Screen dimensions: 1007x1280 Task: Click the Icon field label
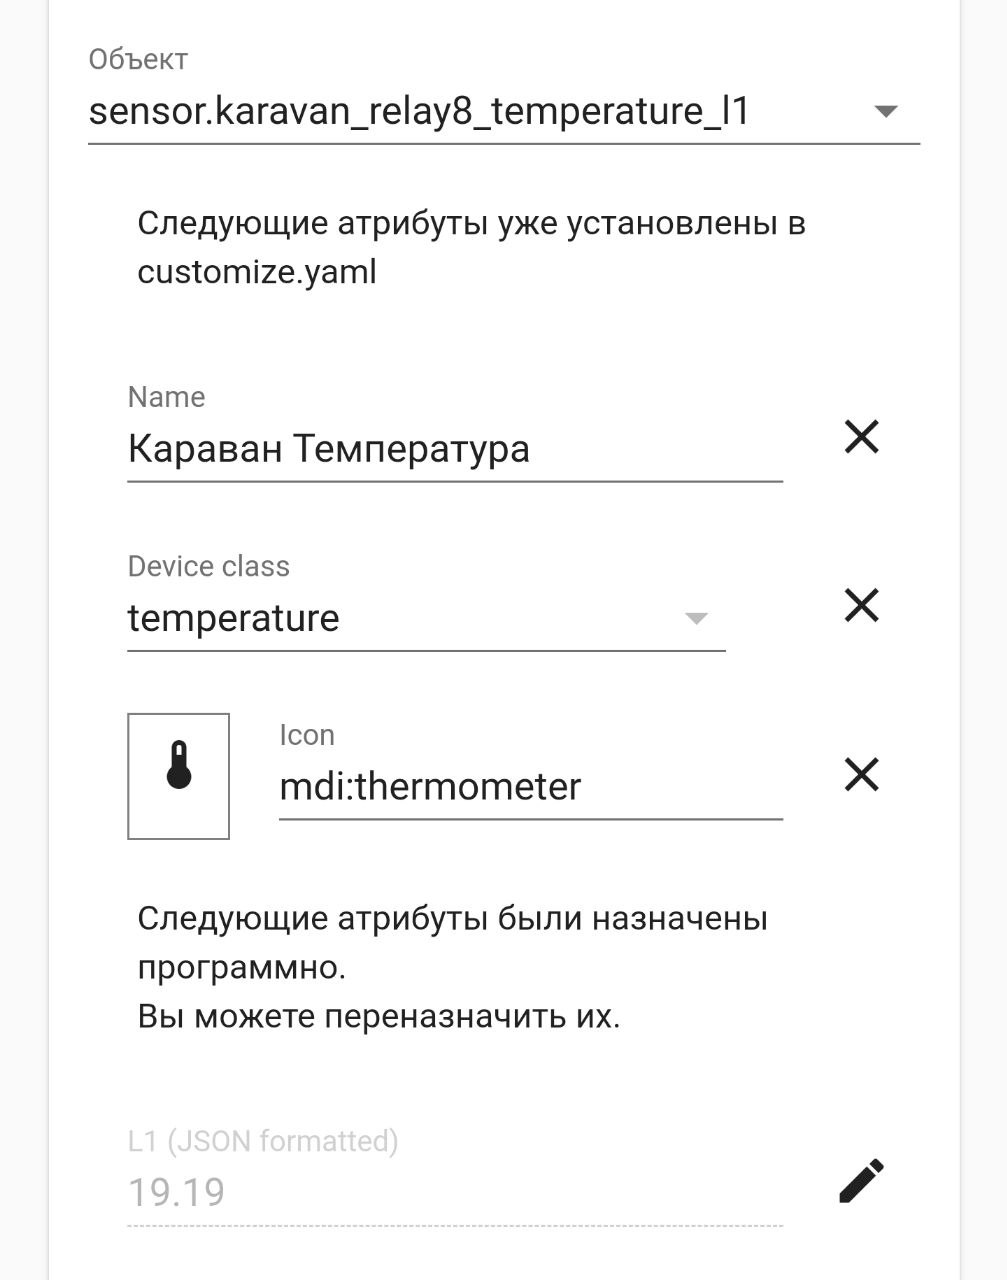[307, 735]
